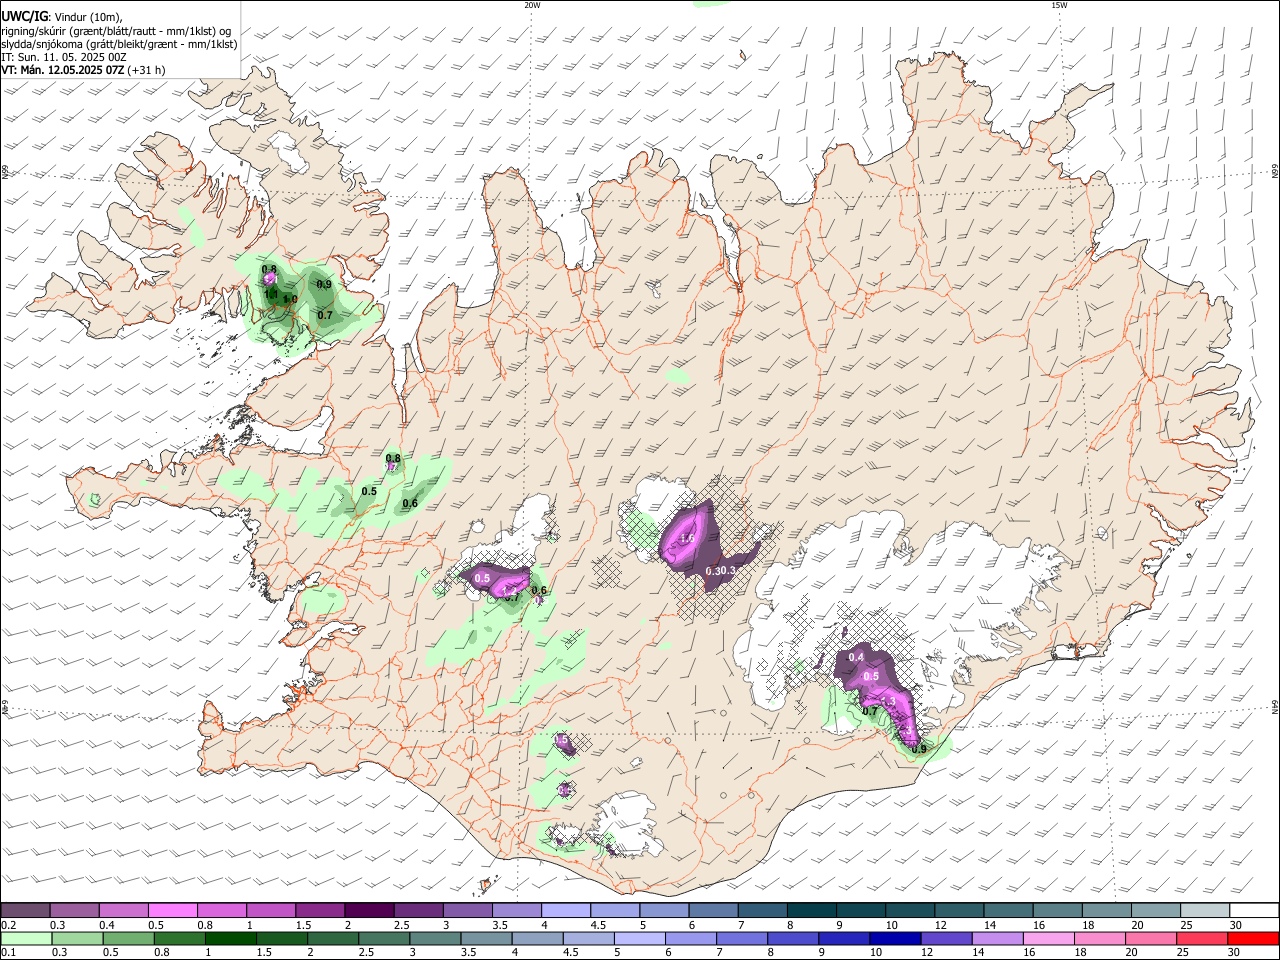Click the 'slydda/snjókoma' legend description line

119,44
